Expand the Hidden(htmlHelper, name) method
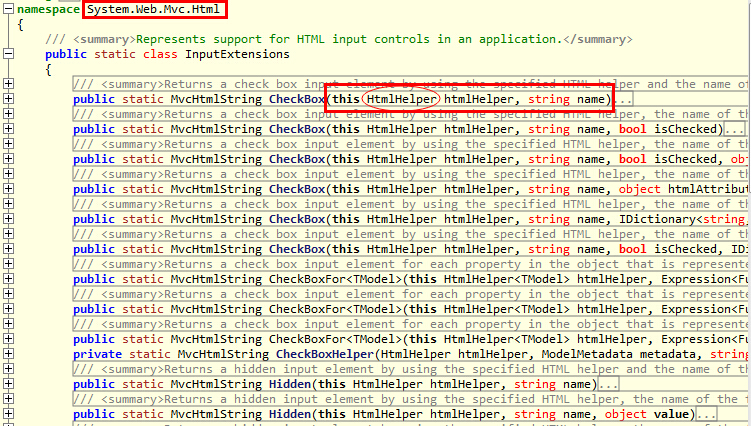 pyautogui.click(x=8, y=384)
